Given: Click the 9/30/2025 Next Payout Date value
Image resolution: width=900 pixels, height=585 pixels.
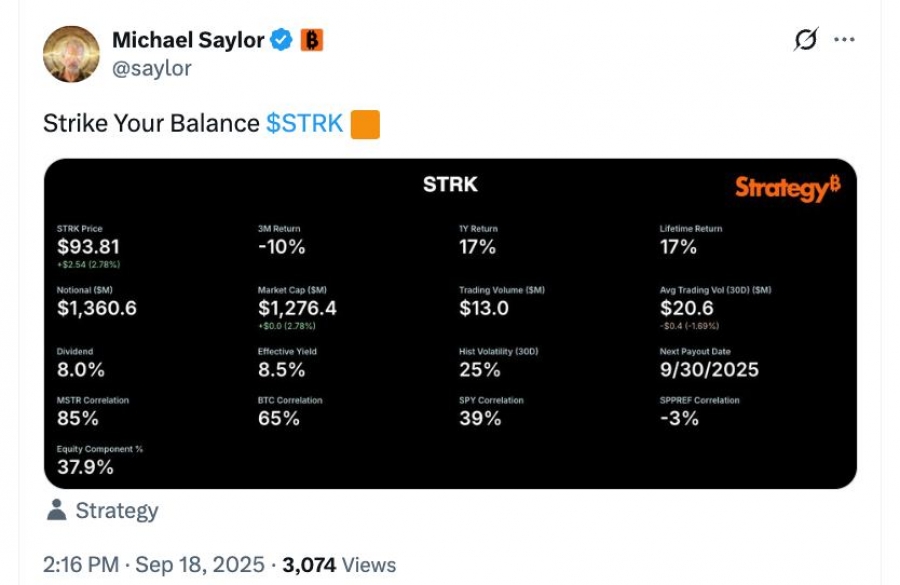Looking at the screenshot, I should tap(709, 370).
